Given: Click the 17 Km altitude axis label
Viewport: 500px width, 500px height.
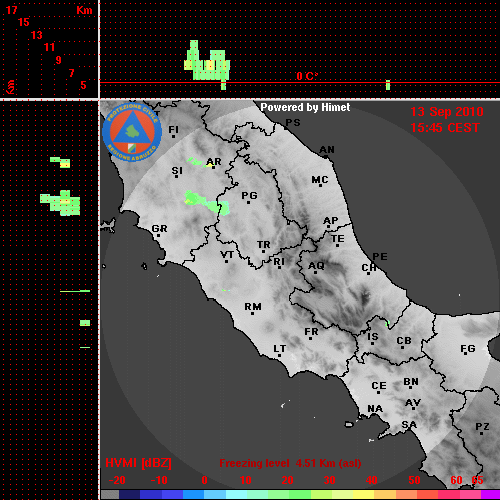Looking at the screenshot, I should pyautogui.click(x=11, y=10).
